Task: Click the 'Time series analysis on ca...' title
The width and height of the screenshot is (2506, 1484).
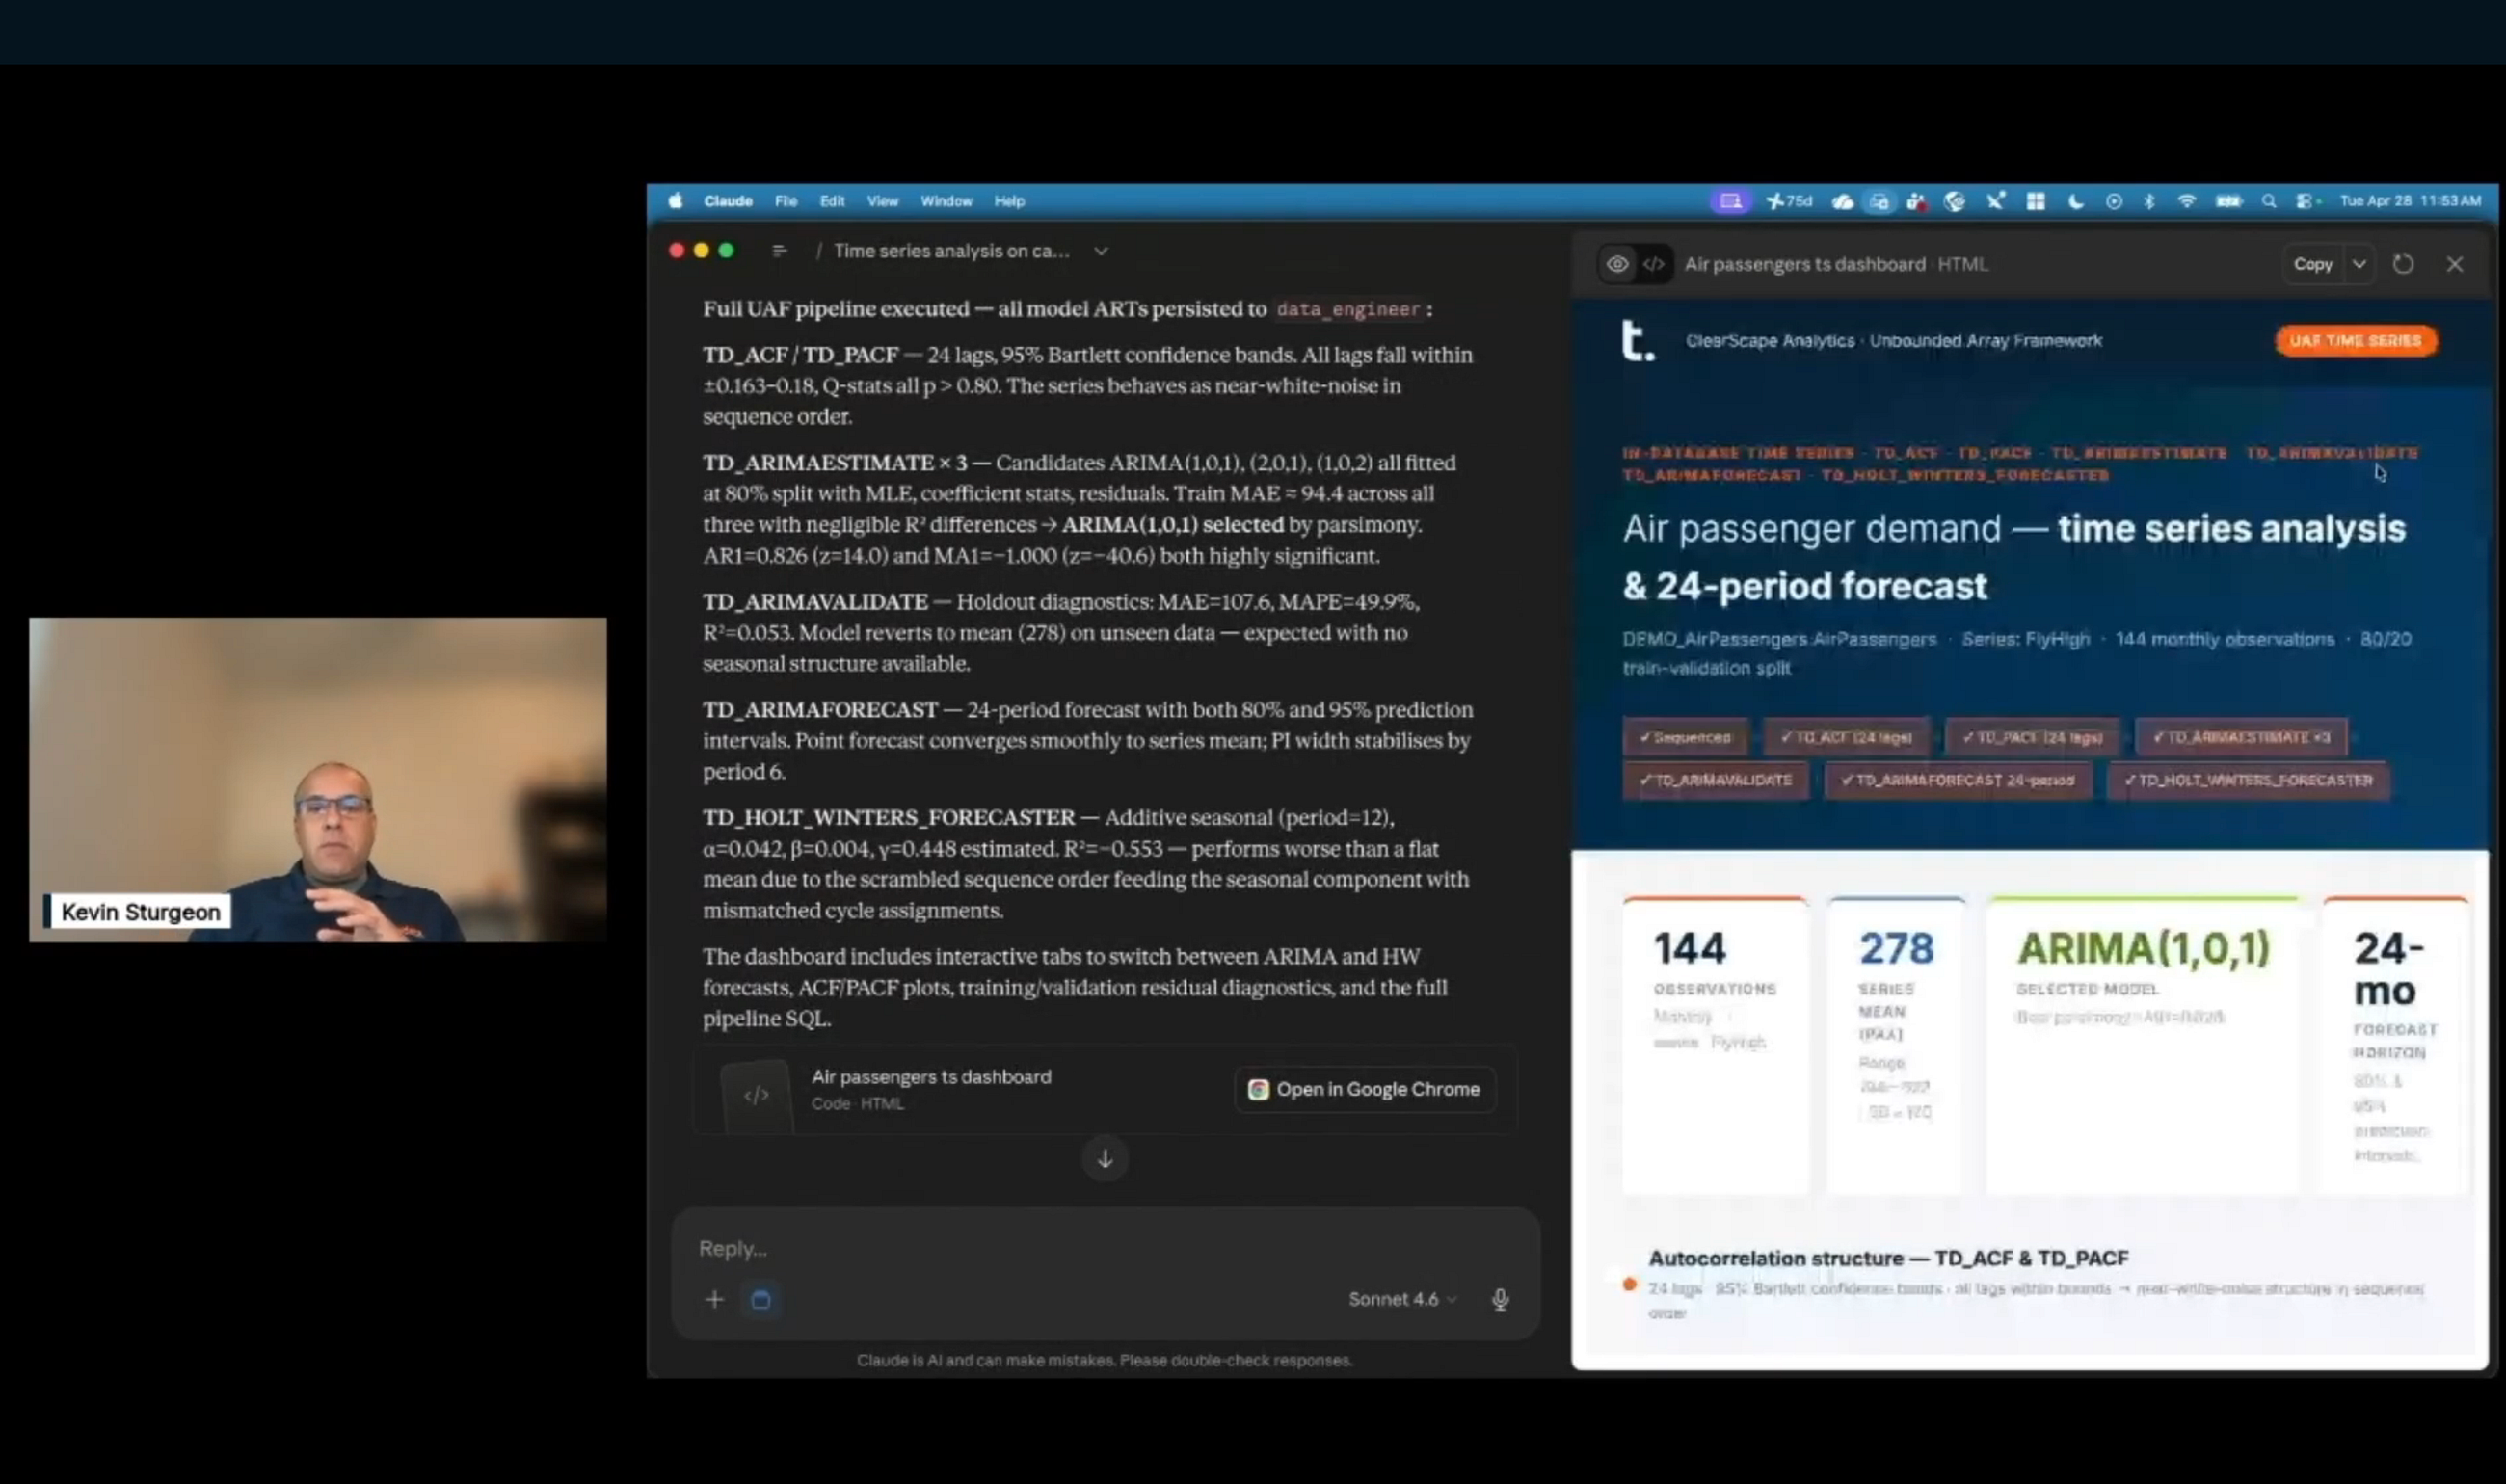Action: click(951, 251)
